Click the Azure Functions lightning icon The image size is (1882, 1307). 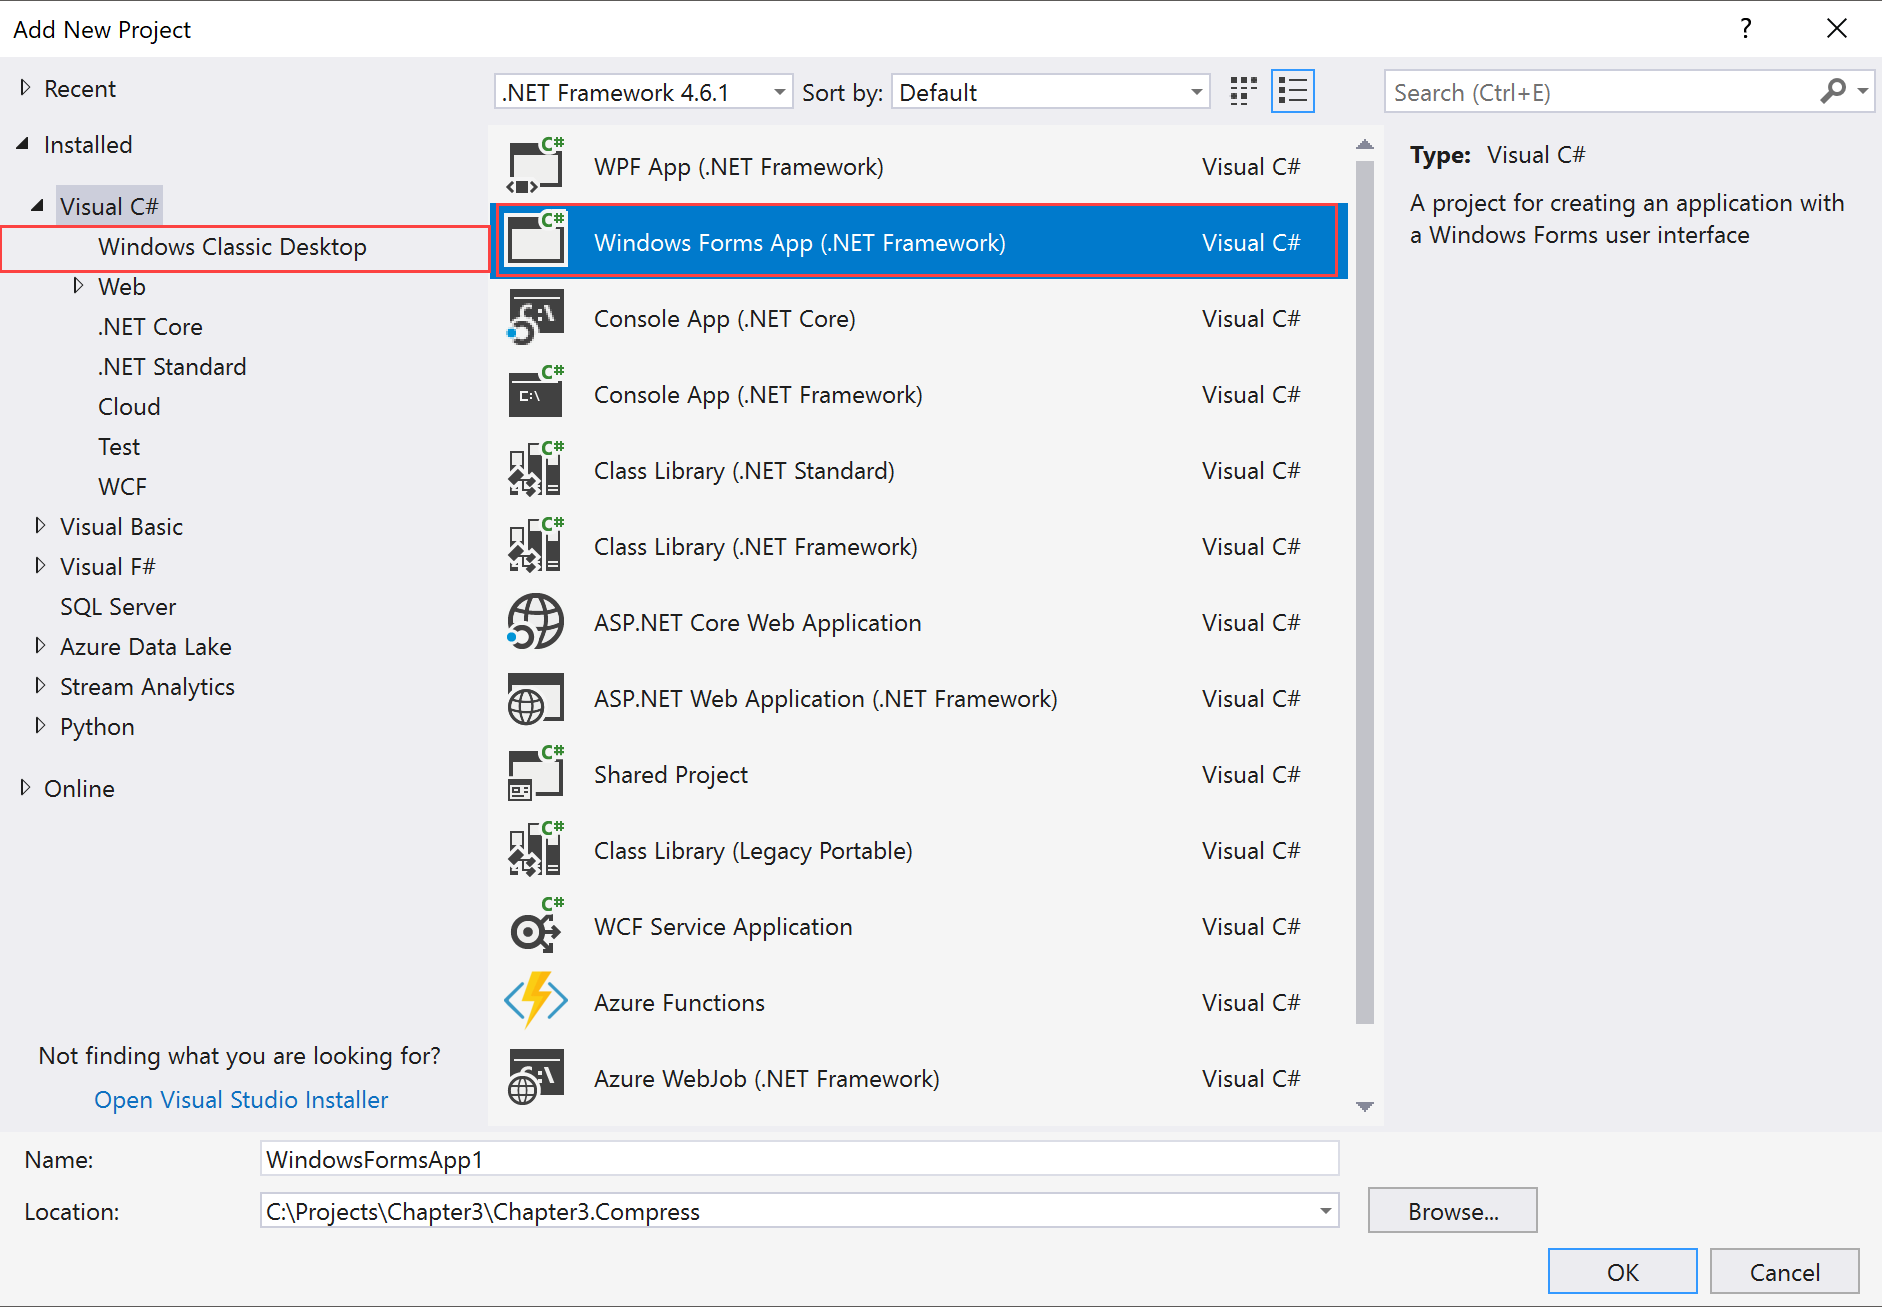coord(536,1001)
